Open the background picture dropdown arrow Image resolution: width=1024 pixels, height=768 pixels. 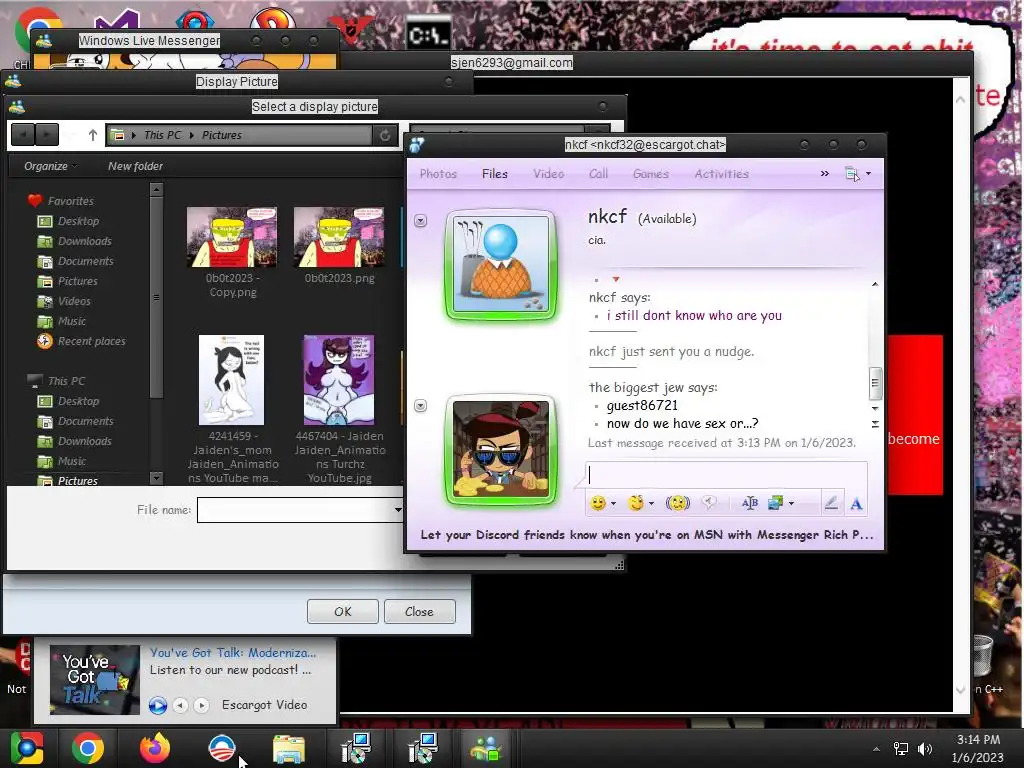pyautogui.click(x=792, y=503)
